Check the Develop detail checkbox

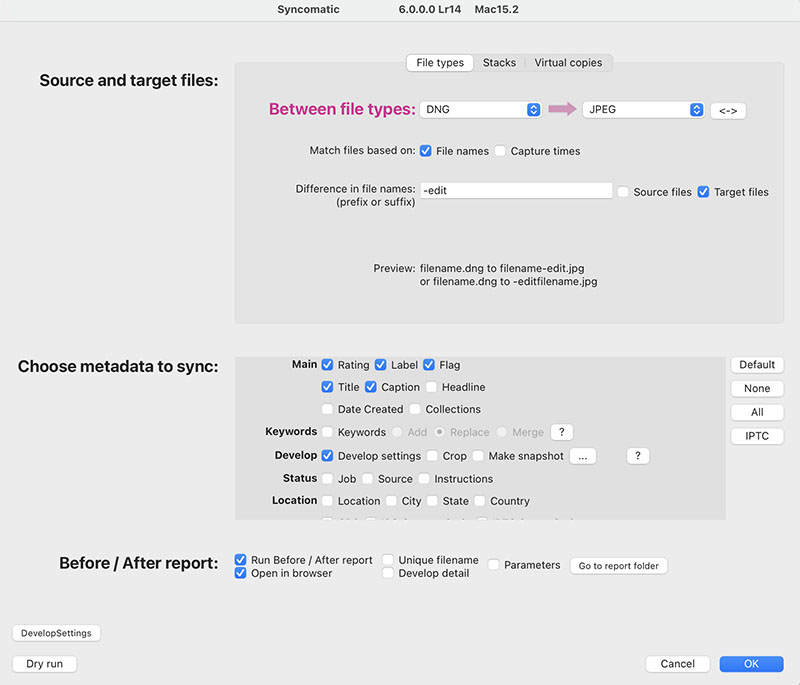(x=388, y=573)
